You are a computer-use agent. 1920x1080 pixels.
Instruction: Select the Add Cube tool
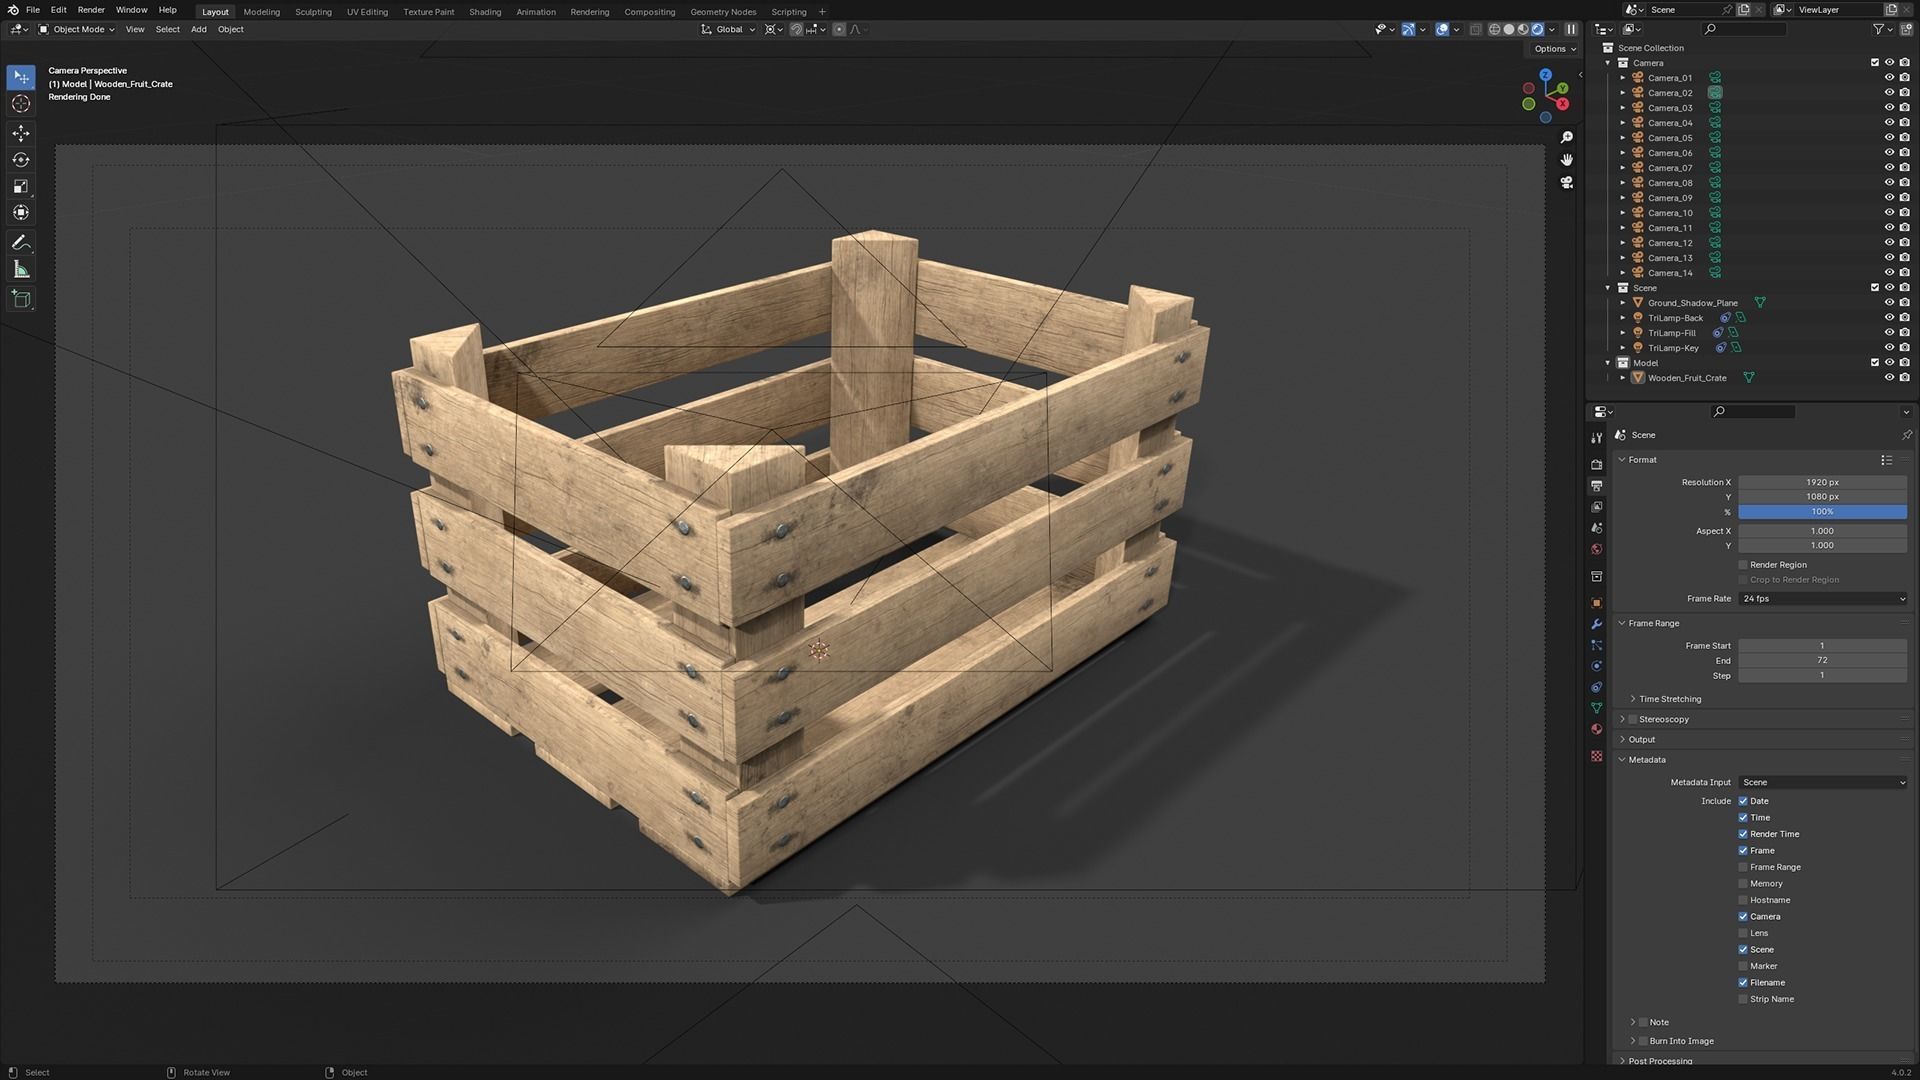[21, 299]
